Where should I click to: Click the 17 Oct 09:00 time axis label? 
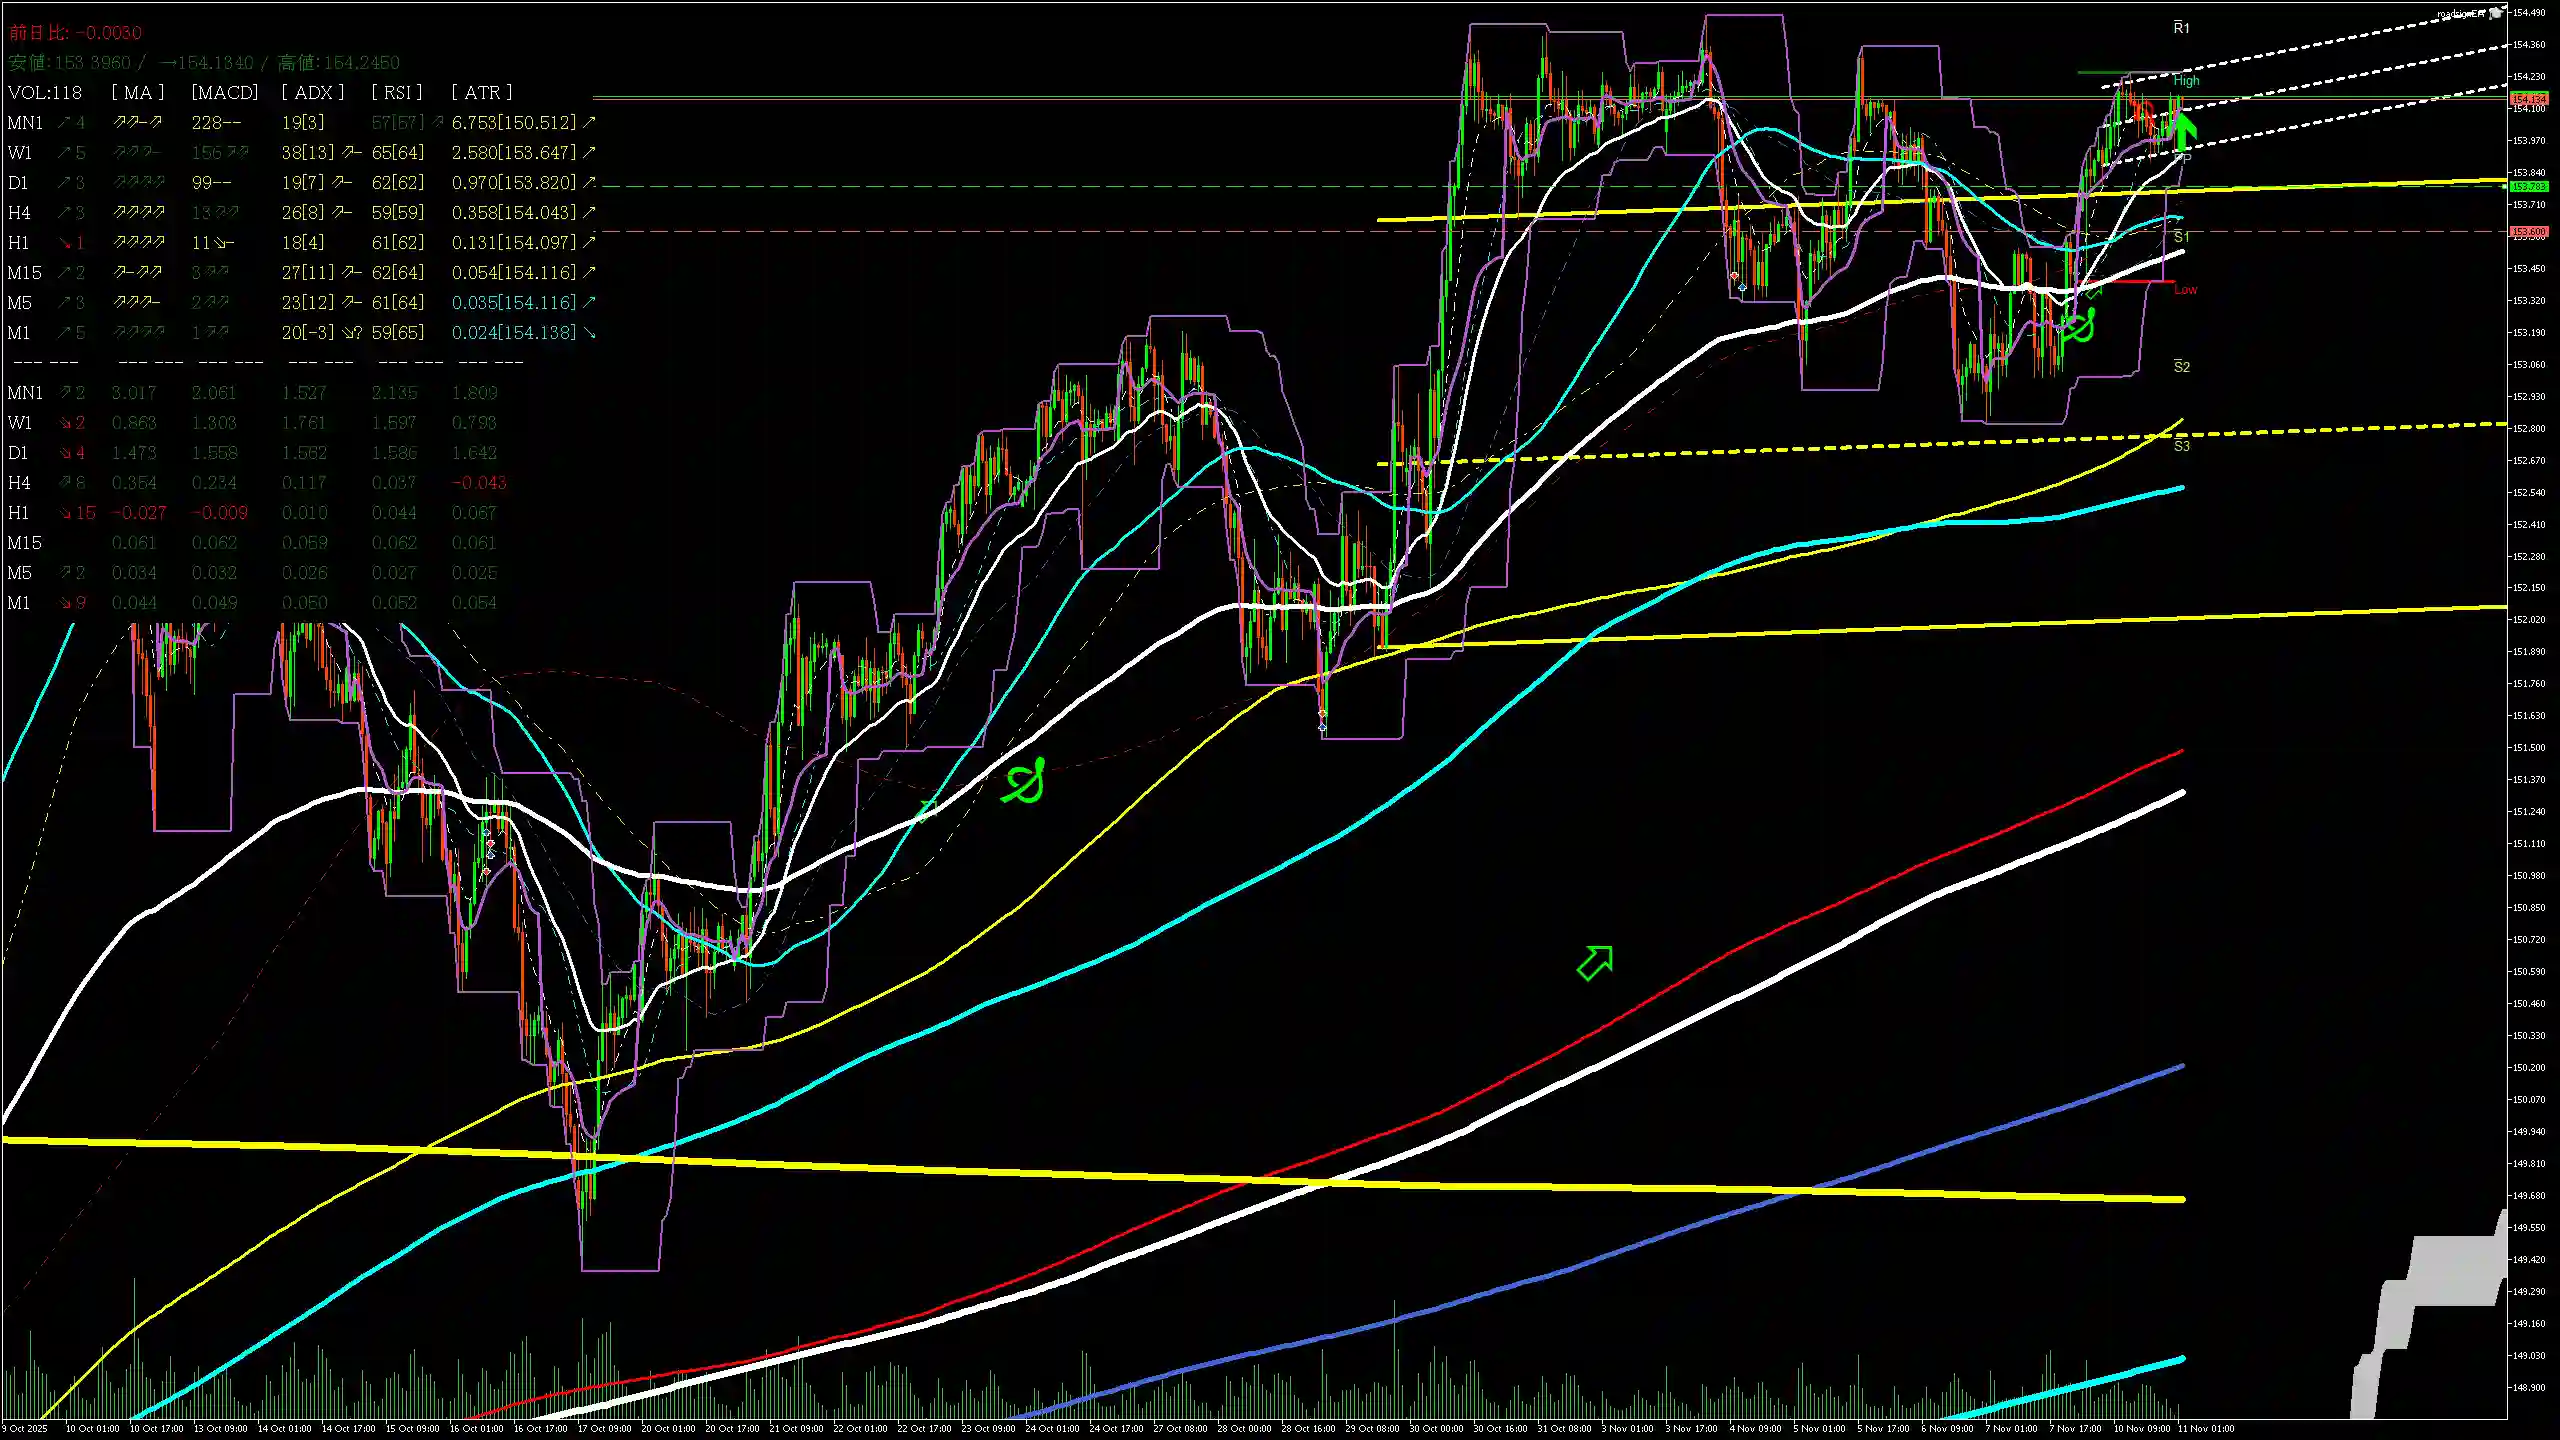click(x=605, y=1429)
